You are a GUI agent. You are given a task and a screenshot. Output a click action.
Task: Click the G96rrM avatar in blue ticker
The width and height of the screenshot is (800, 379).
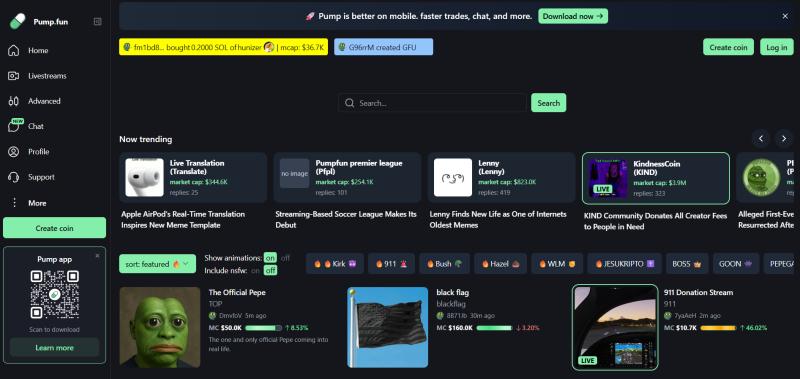point(342,47)
